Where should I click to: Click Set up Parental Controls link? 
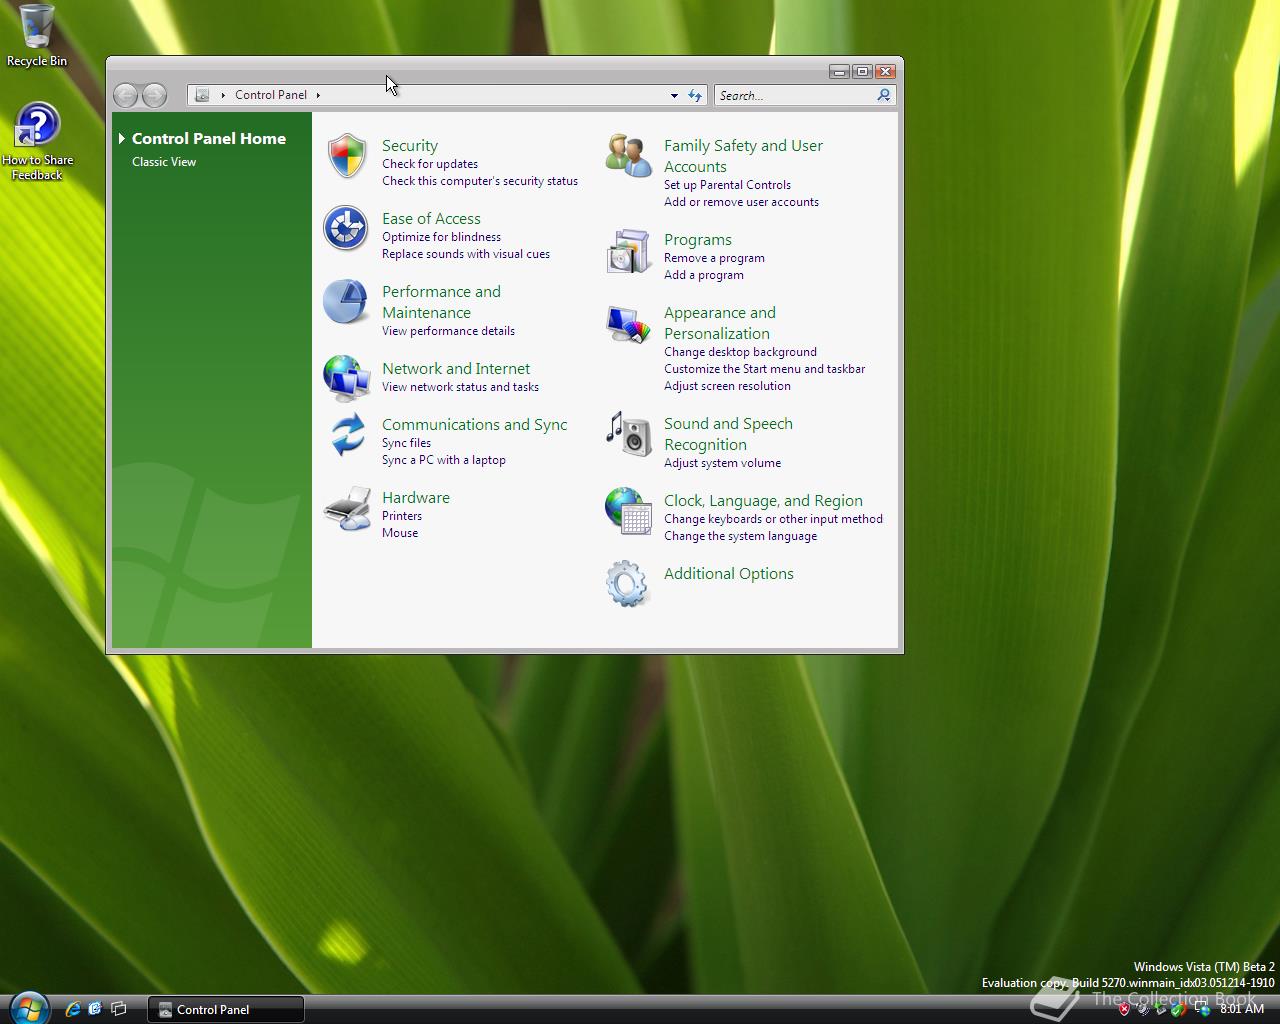click(727, 185)
